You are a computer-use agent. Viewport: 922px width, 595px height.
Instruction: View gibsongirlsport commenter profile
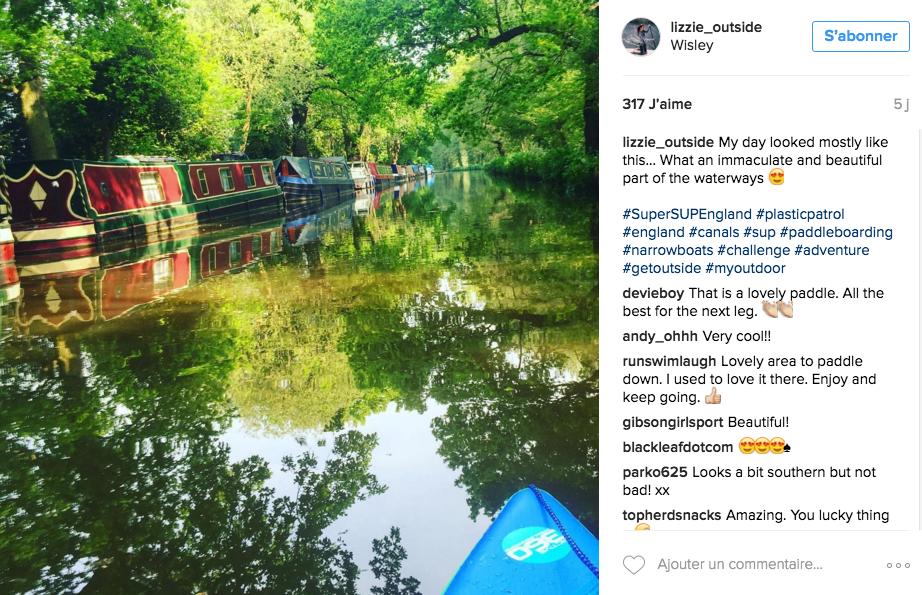[673, 422]
